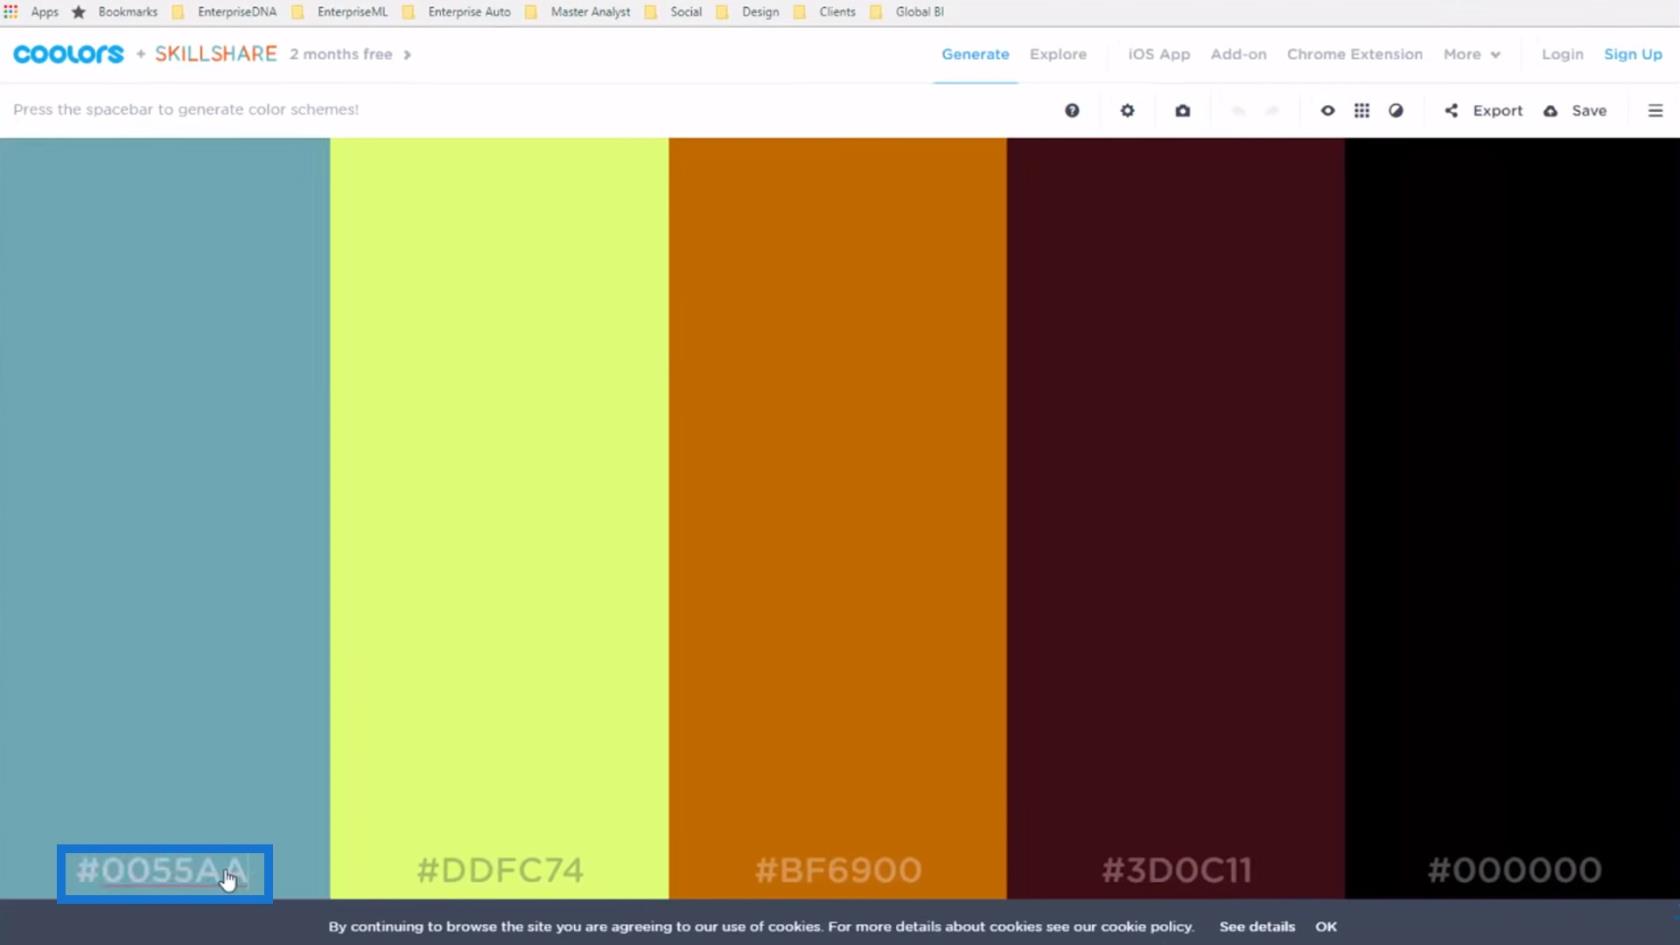This screenshot has height=945, width=1680.
Task: Open the grid alternative shades icon
Action: [1362, 110]
